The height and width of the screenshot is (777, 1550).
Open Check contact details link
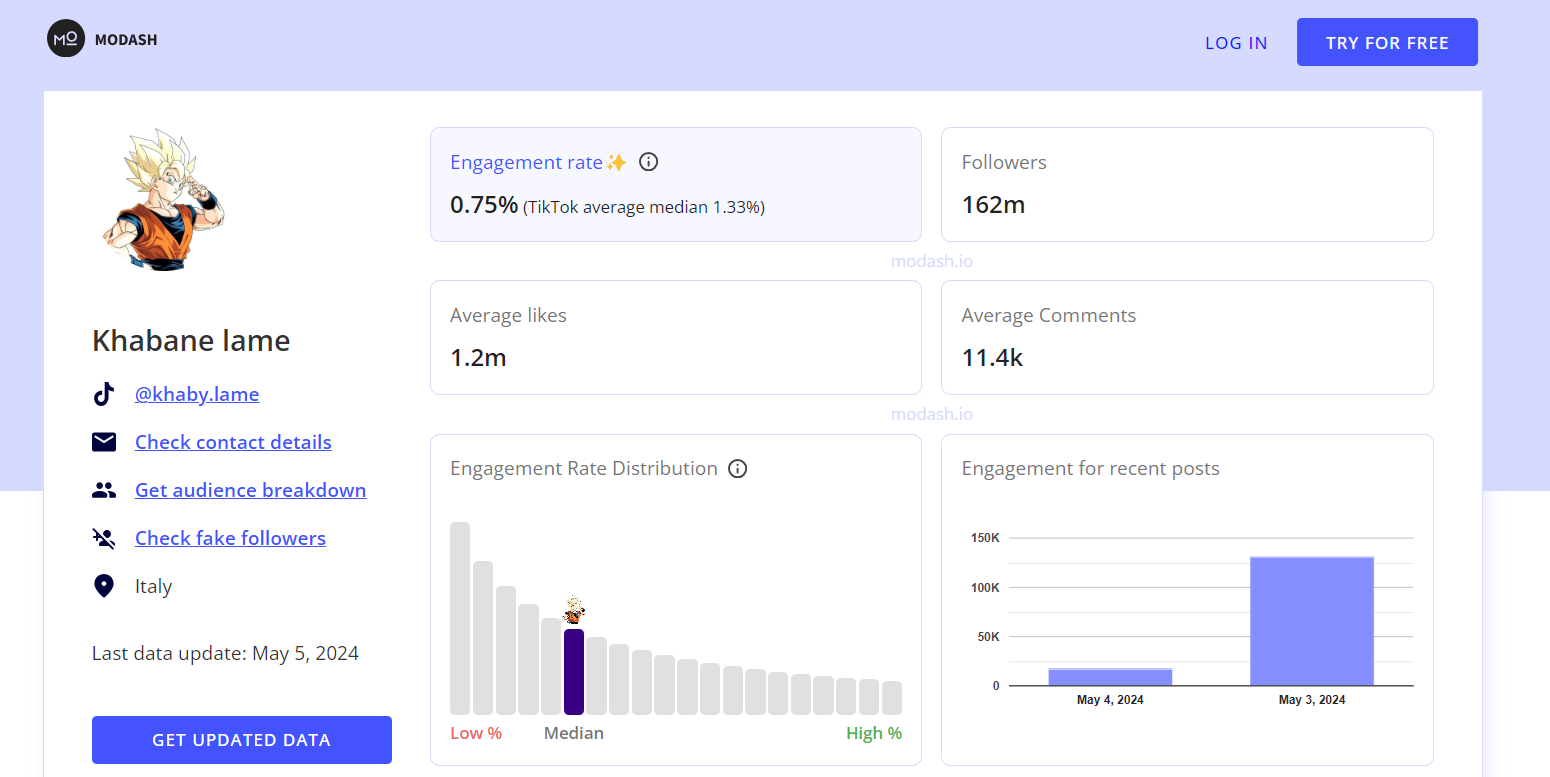coord(233,442)
